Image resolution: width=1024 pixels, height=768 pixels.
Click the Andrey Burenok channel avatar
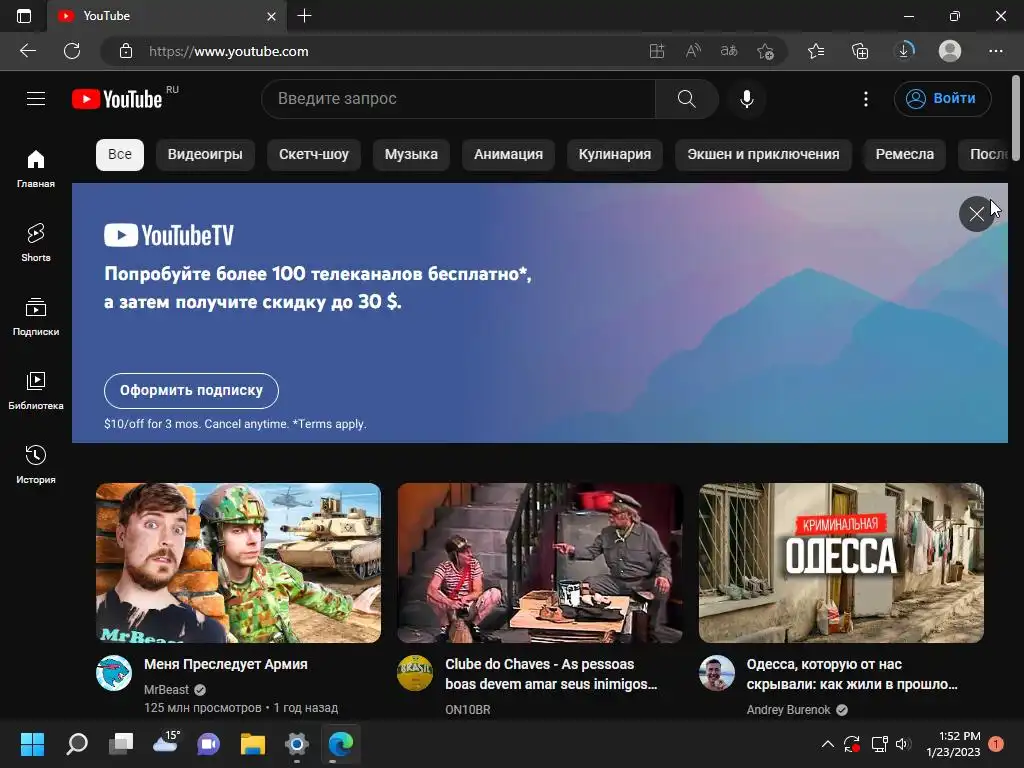(716, 673)
